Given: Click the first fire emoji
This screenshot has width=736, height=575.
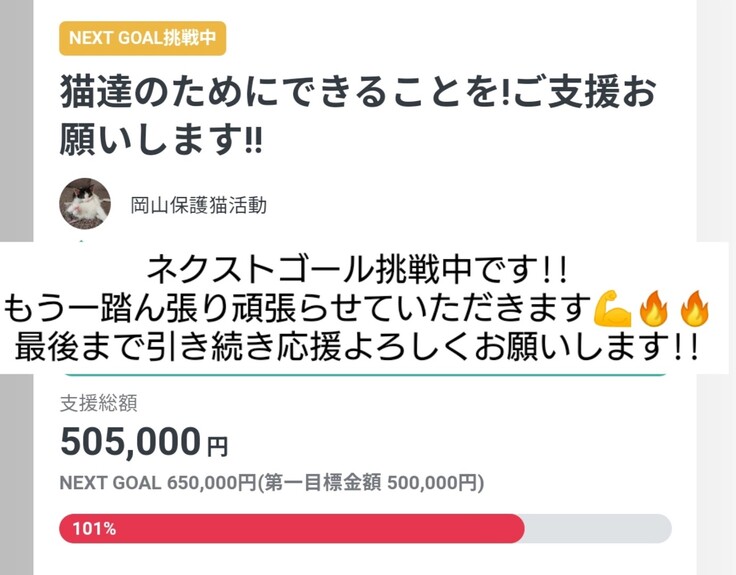Looking at the screenshot, I should pyautogui.click(x=652, y=308).
